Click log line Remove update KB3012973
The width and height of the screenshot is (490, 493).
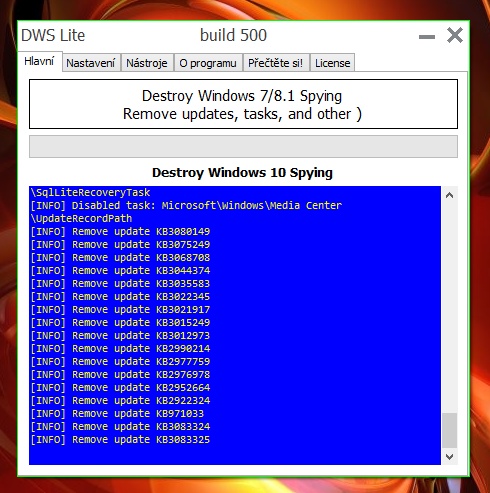tap(120, 336)
